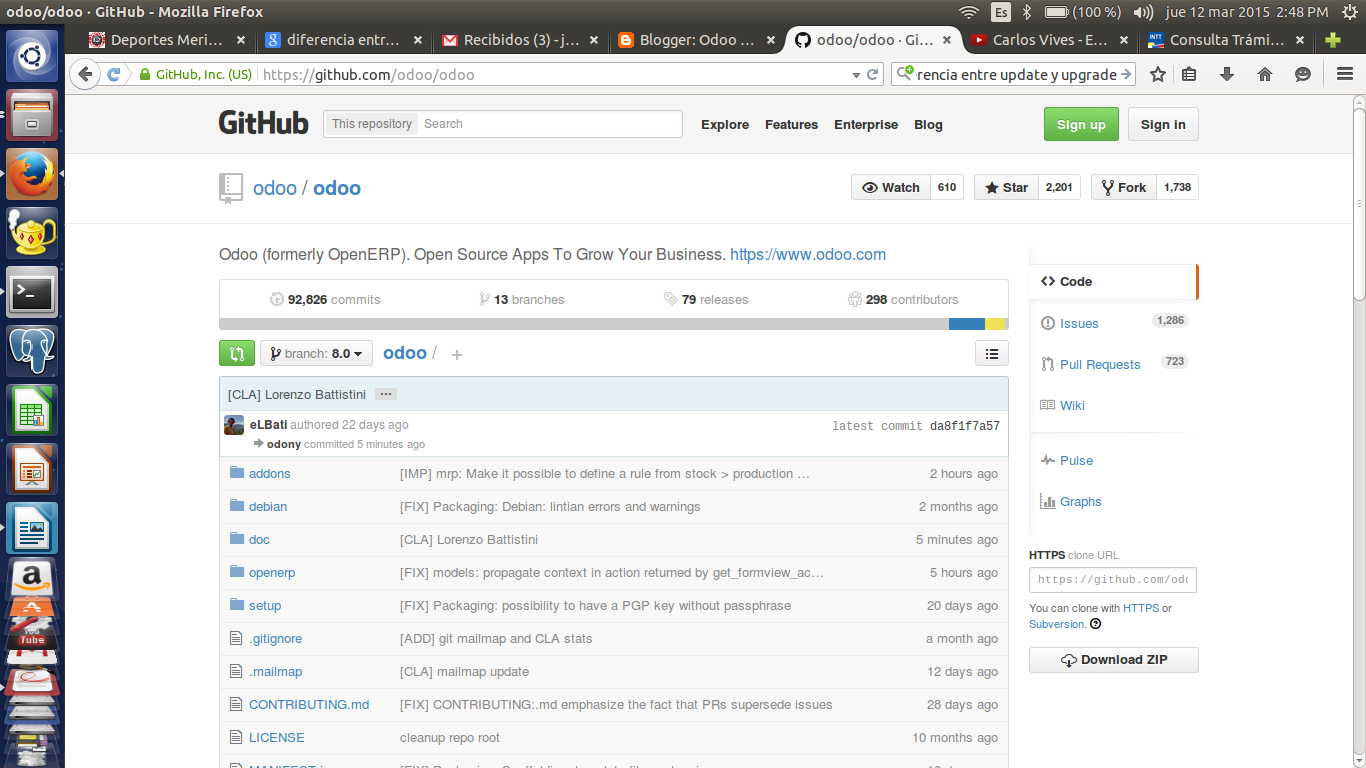Open latest commit da8f1f7a57
The image size is (1366, 768).
point(964,426)
